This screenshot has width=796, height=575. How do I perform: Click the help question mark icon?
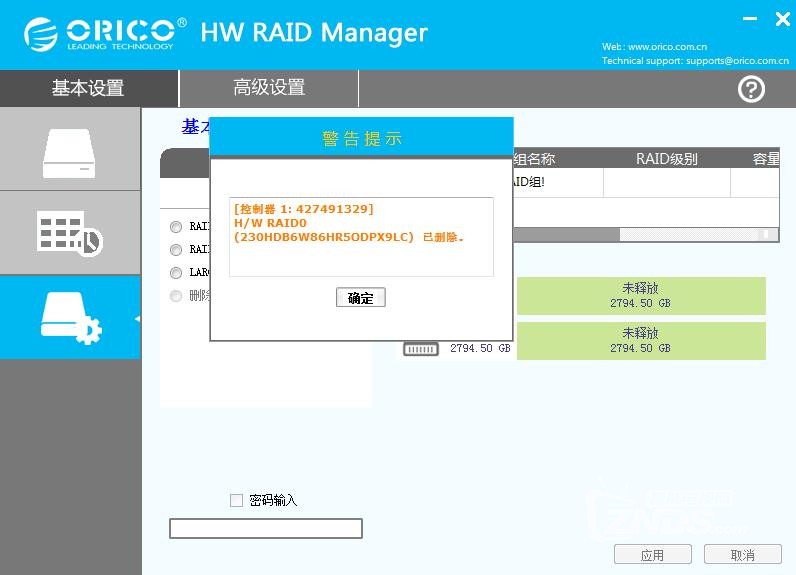751,89
